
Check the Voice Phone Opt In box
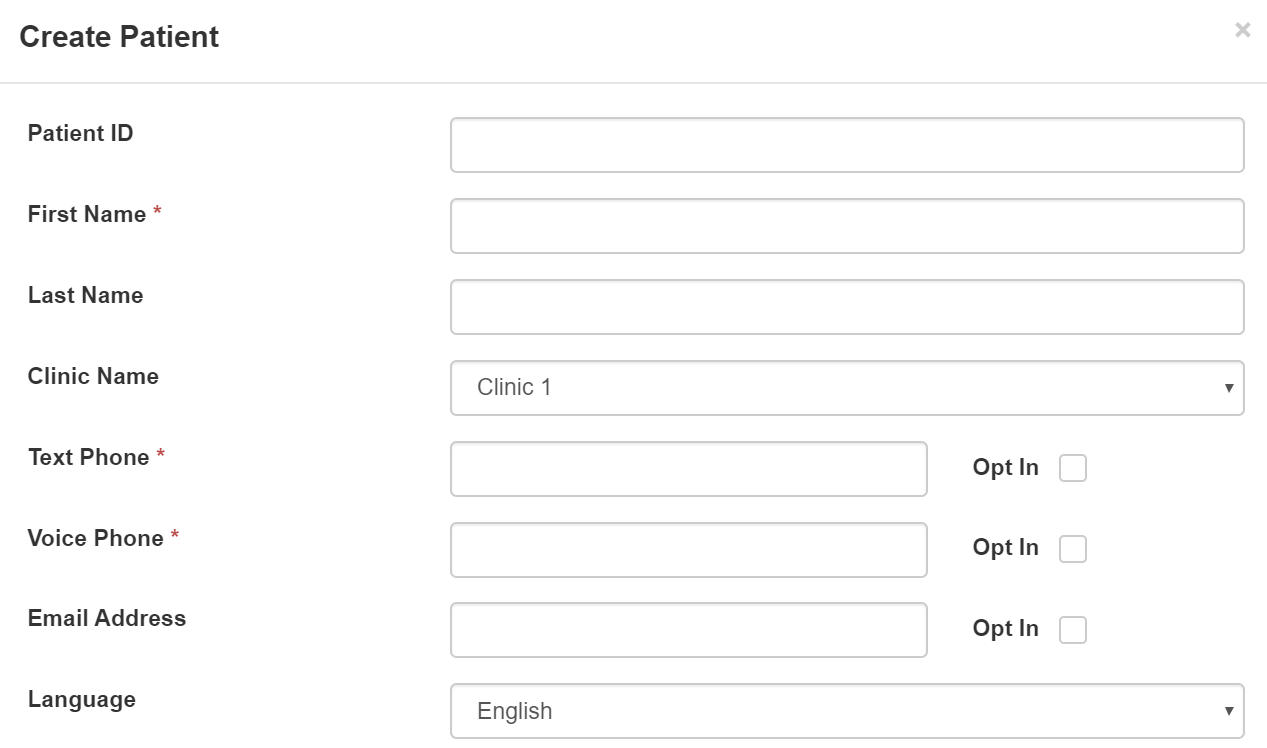tap(1072, 549)
